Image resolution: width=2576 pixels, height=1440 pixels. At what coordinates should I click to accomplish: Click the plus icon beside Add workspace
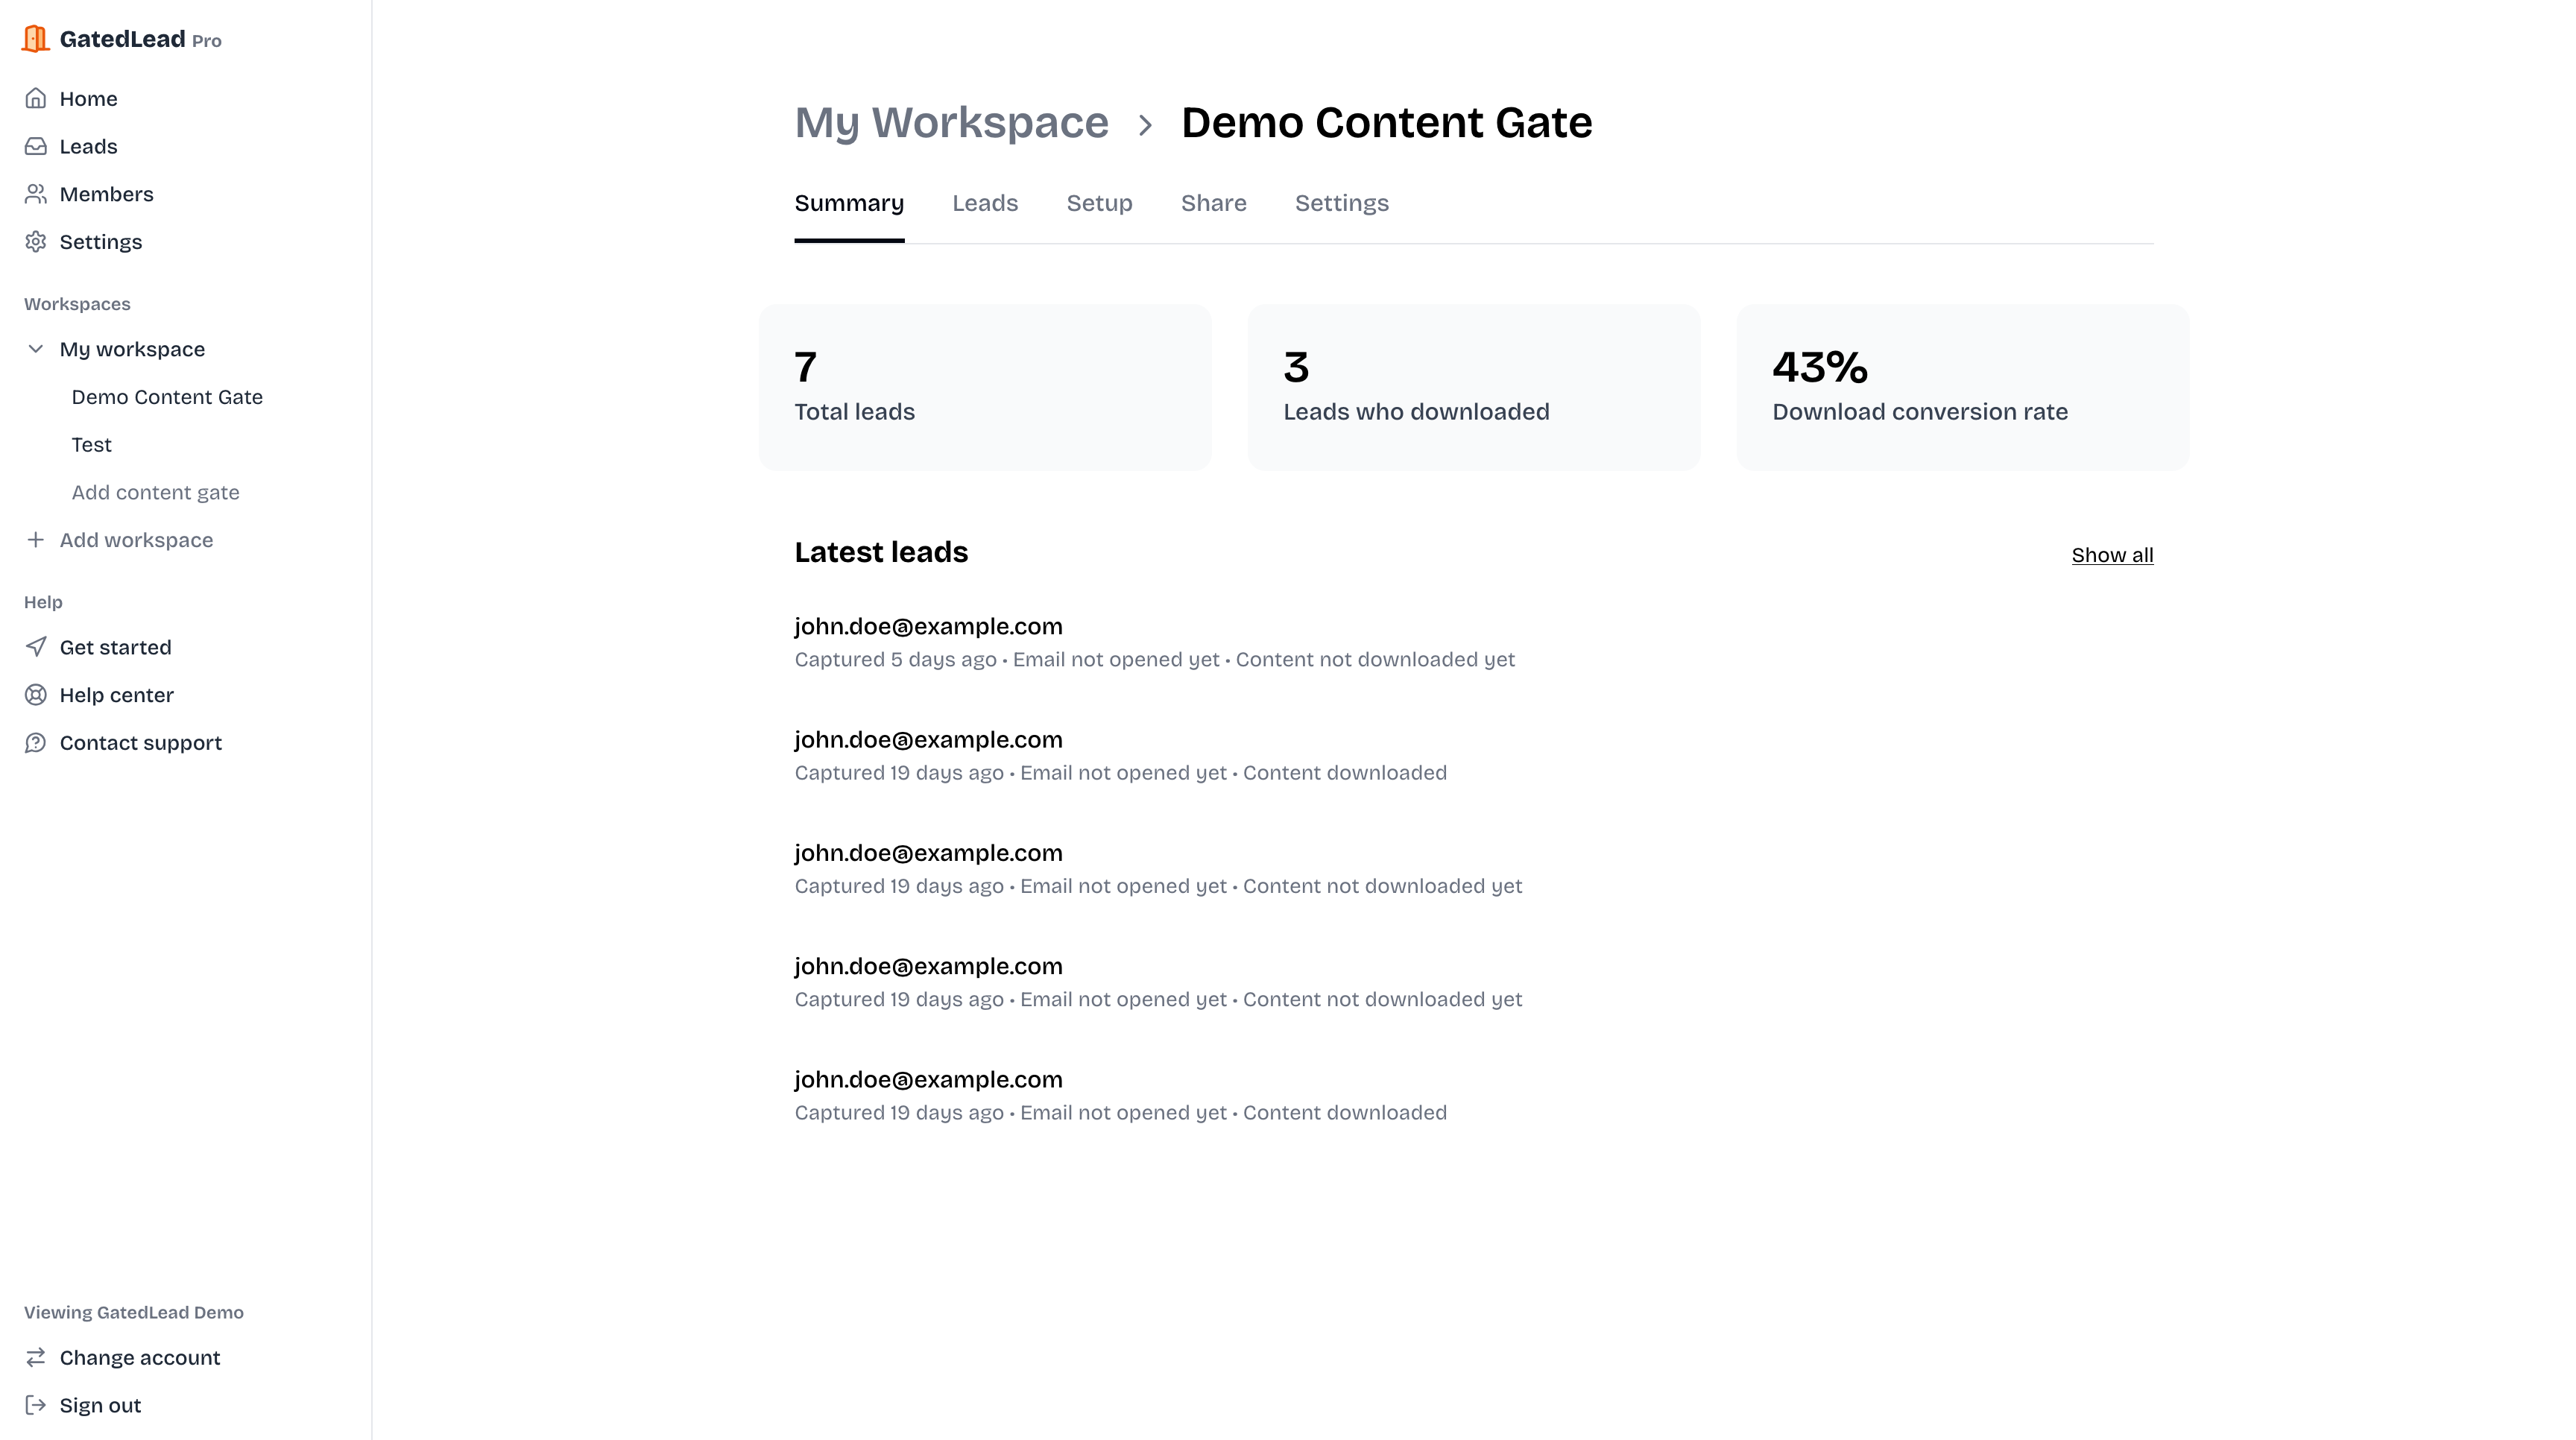(36, 540)
